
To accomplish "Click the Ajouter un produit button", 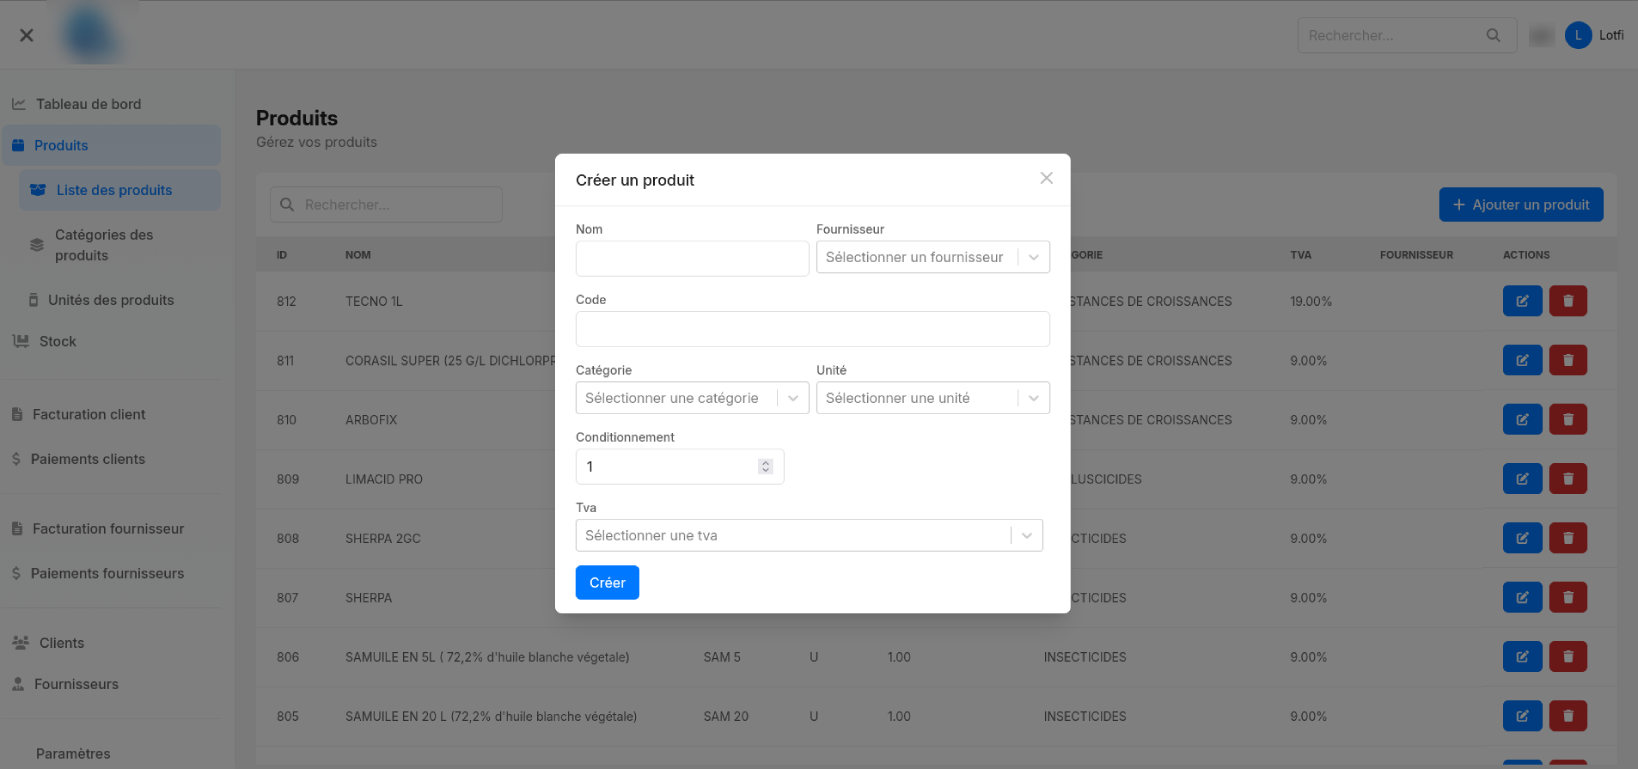I will (x=1521, y=204).
